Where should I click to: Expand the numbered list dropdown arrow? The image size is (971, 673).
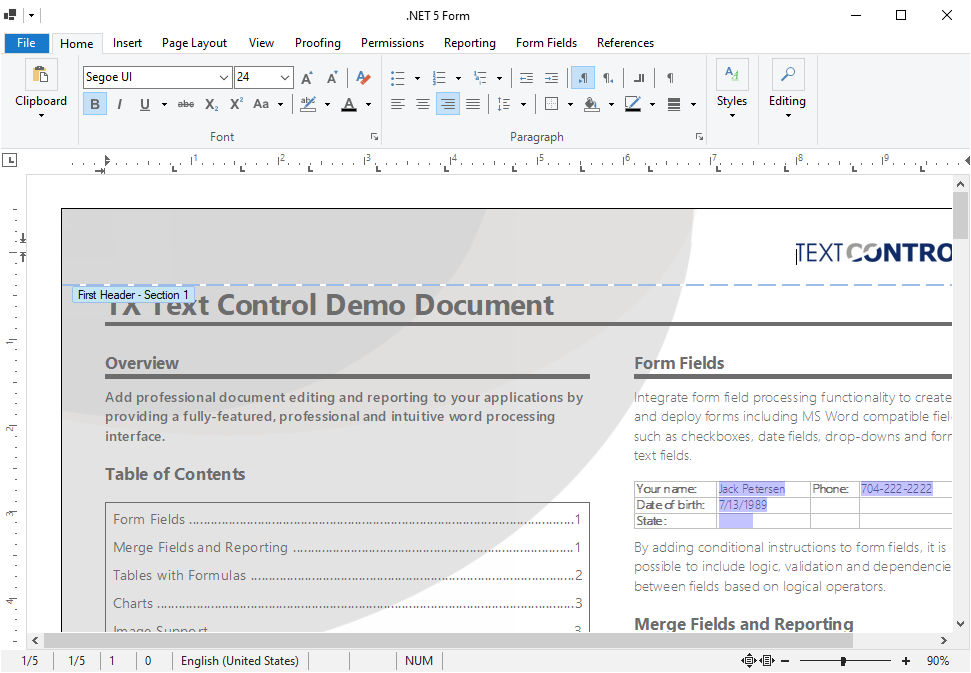pos(458,78)
